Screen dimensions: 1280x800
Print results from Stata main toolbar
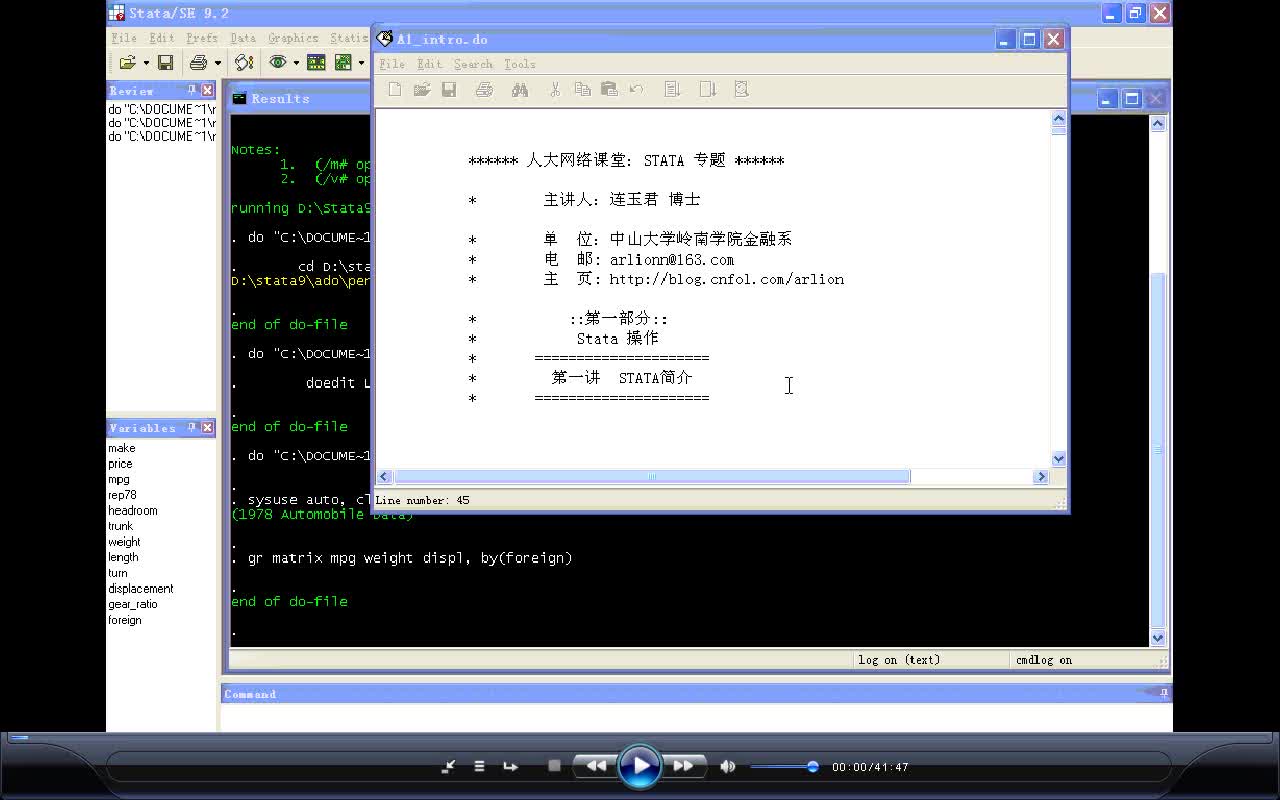(199, 63)
